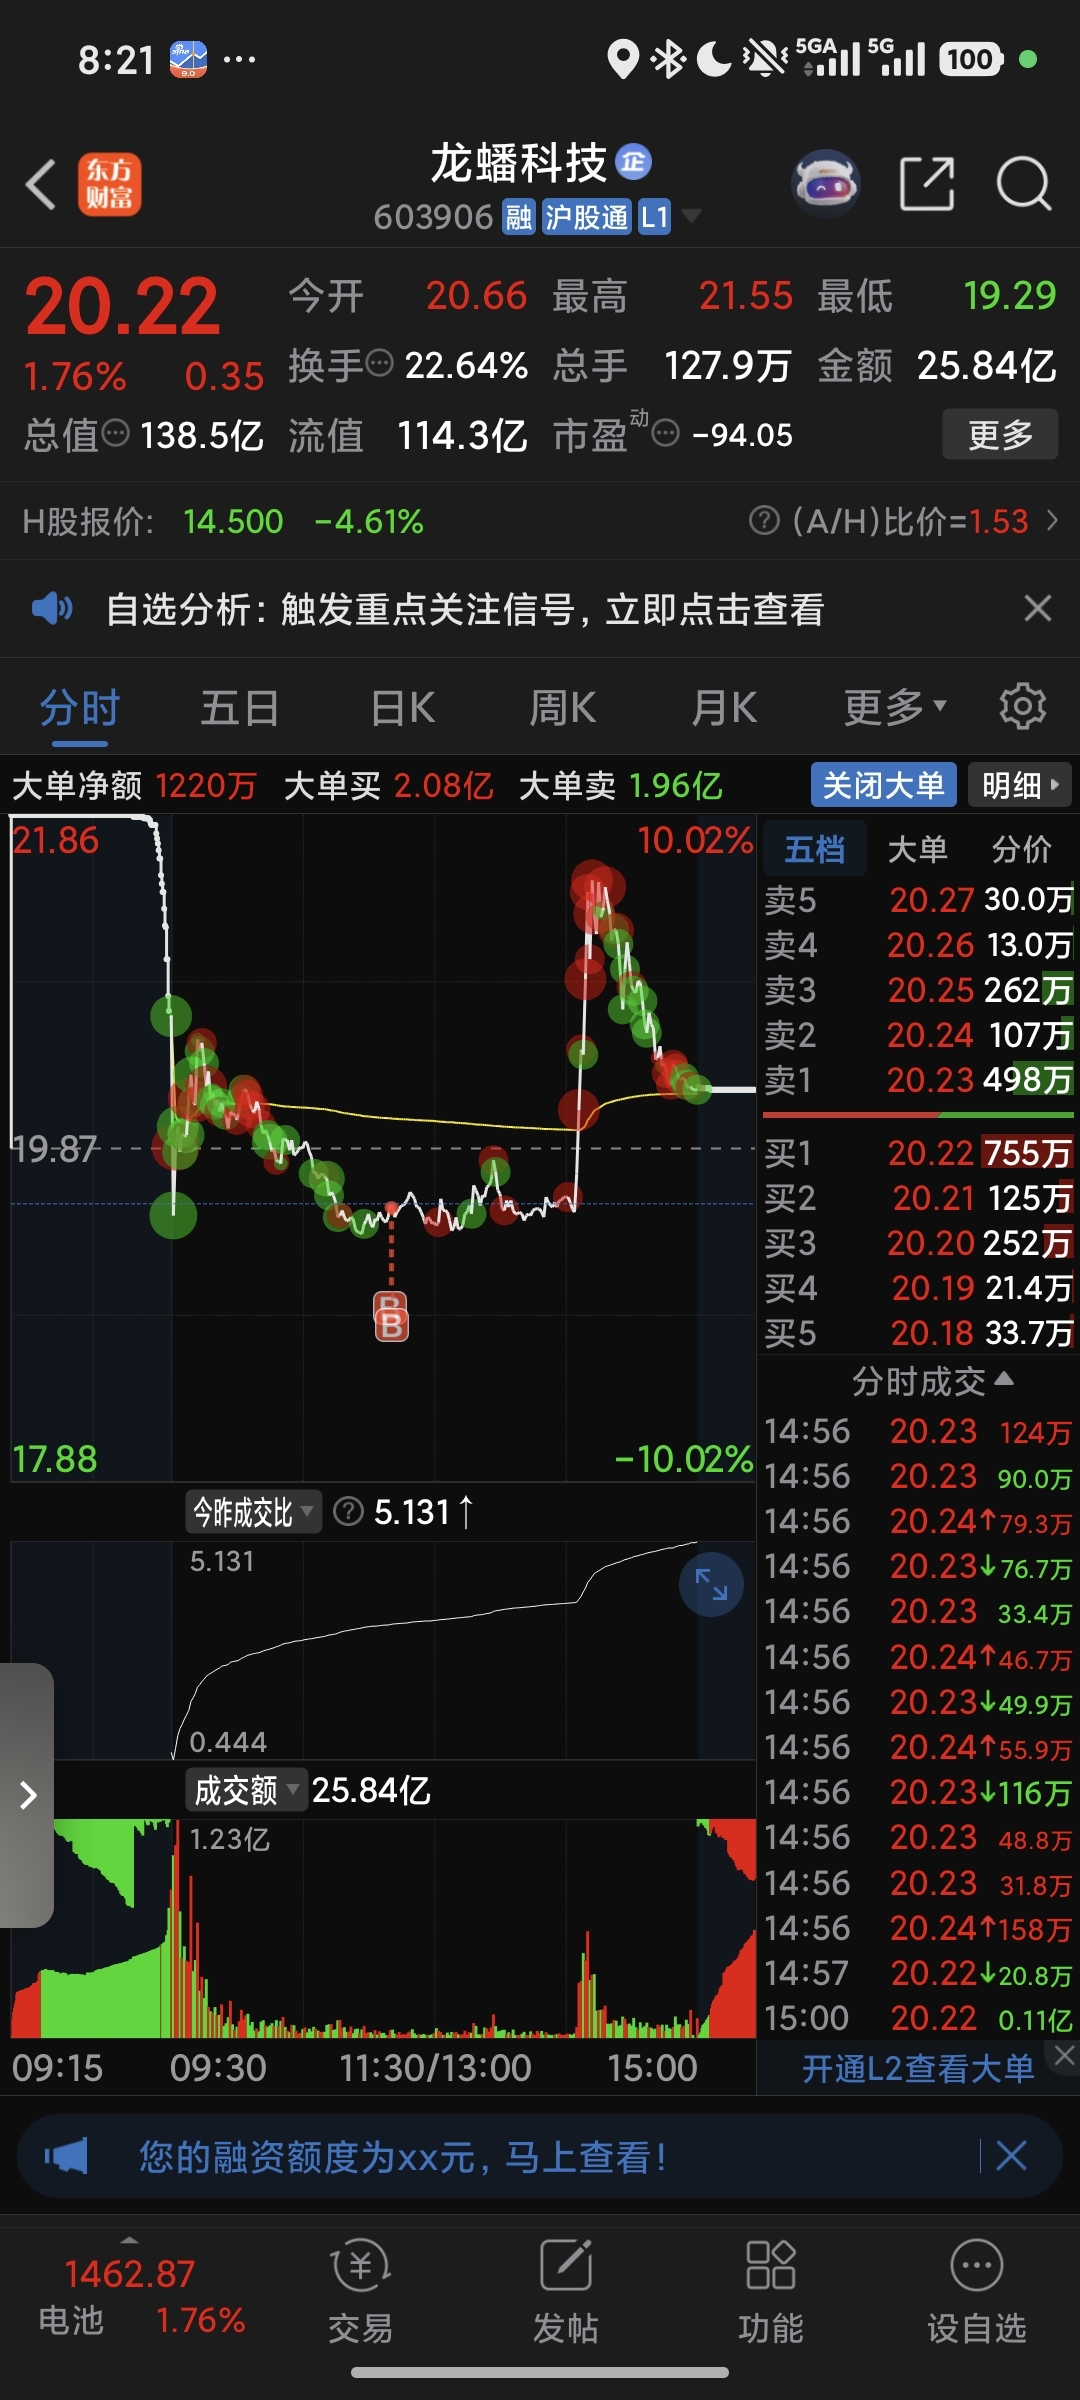Select the 卖5 price 20.27 row
Screen dimensions: 1080x2400
pos(918,900)
